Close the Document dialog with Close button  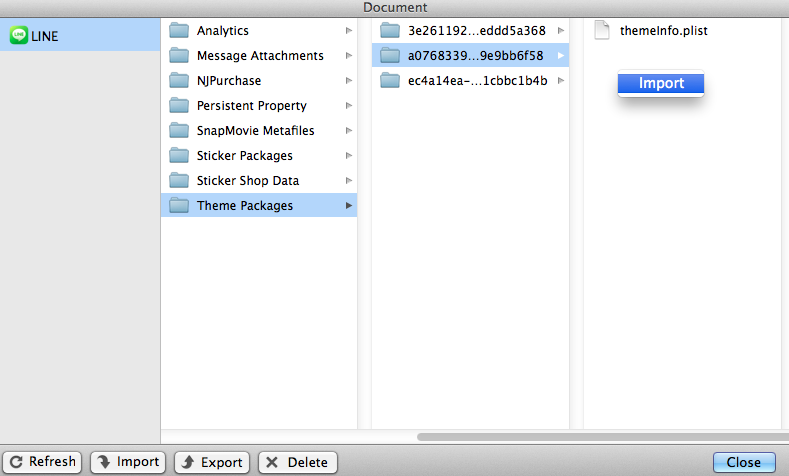click(744, 462)
